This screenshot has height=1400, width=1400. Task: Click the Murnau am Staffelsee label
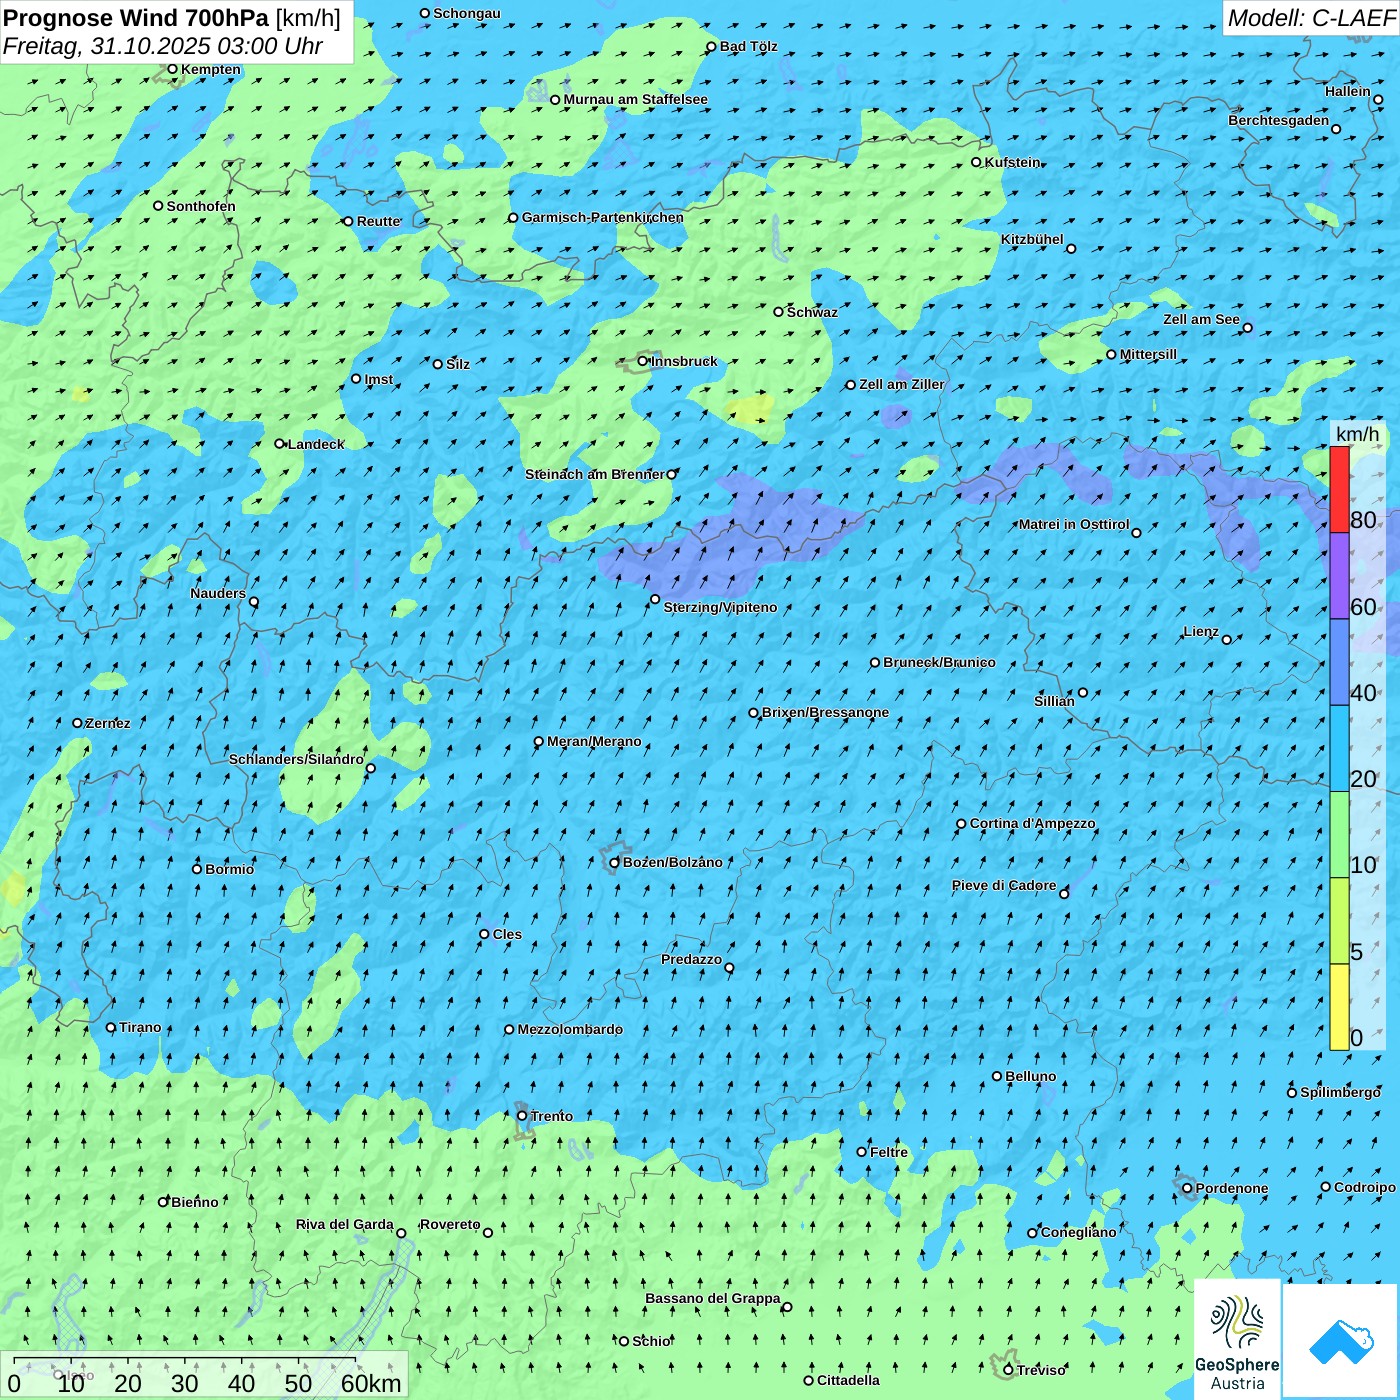coord(635,99)
